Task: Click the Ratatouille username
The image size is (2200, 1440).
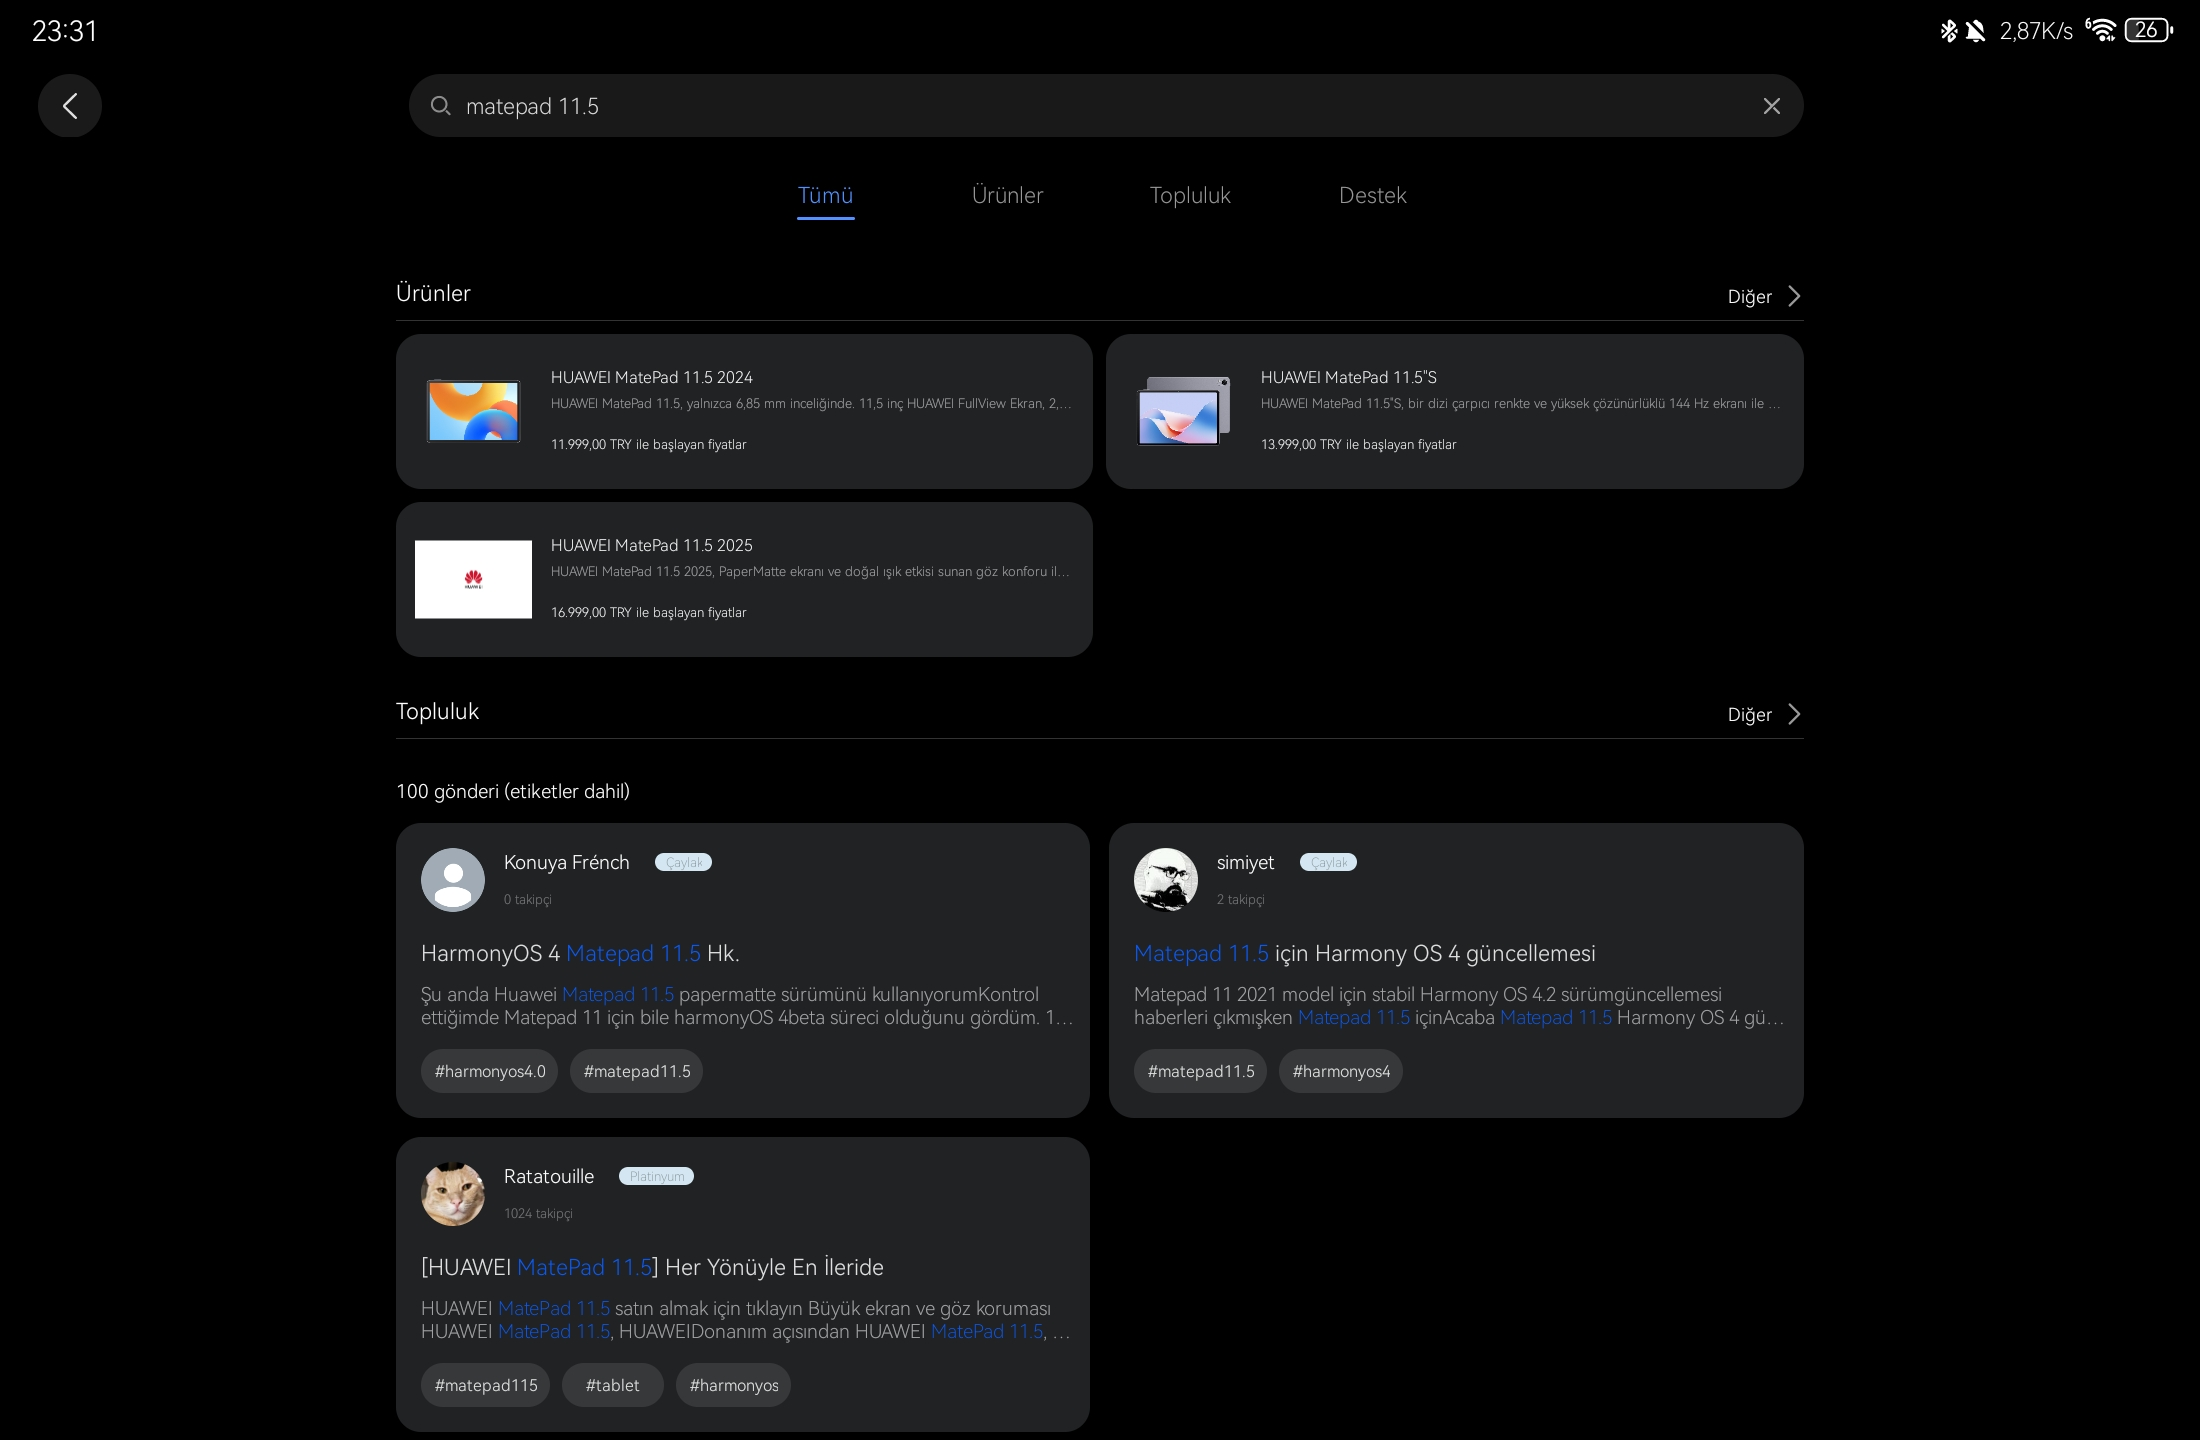Action: pos(548,1176)
